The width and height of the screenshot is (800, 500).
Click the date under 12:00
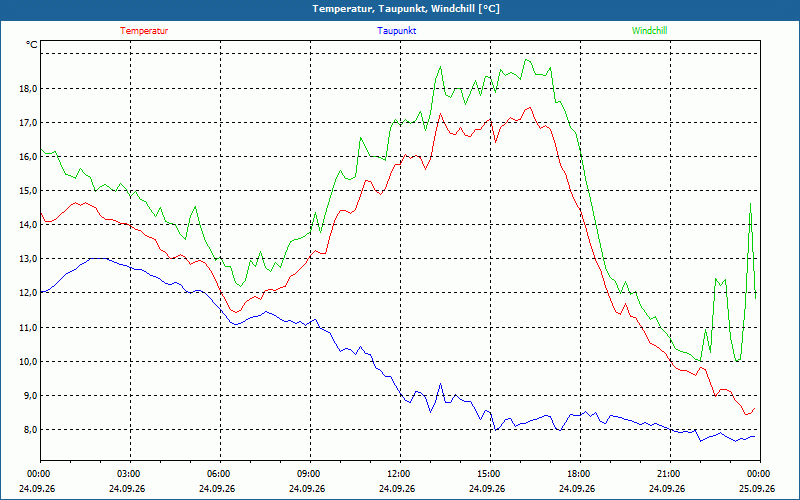coord(397,489)
